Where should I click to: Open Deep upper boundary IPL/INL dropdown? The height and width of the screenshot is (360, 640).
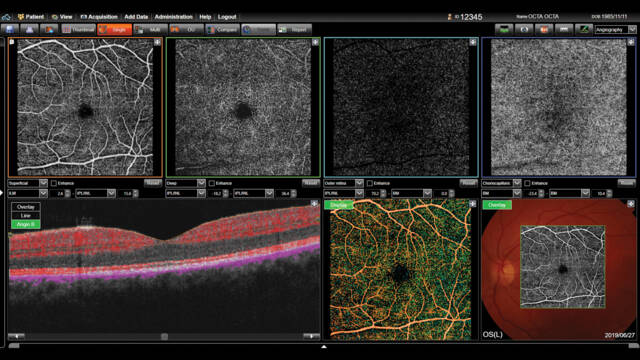[x=185, y=193]
